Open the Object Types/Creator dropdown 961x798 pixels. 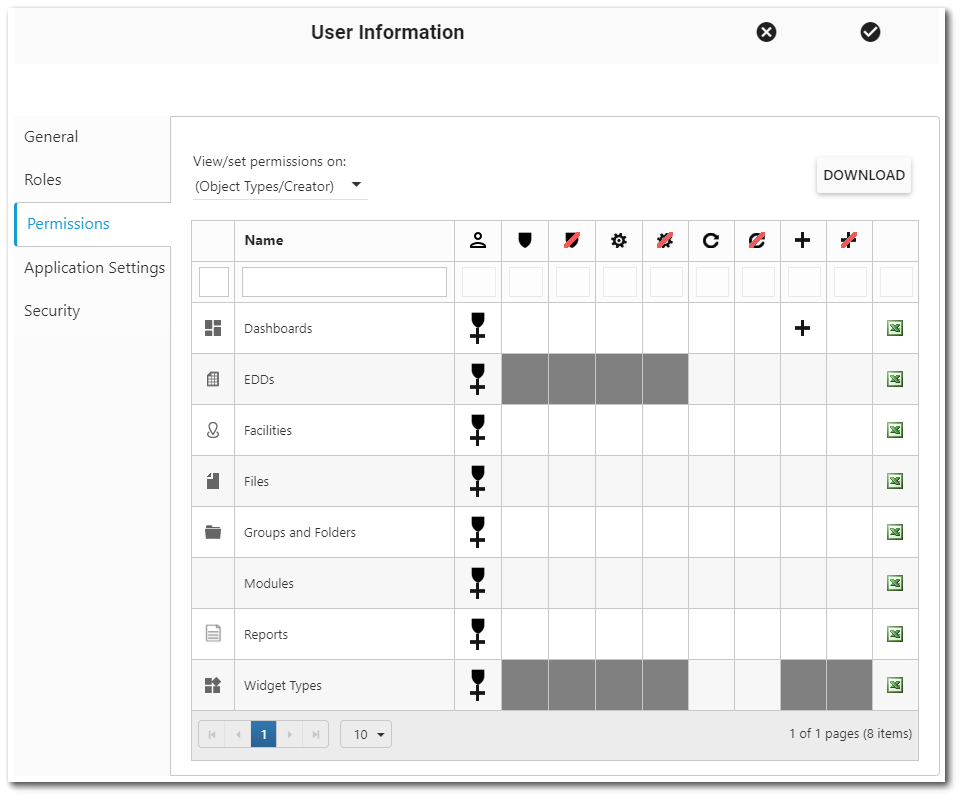tap(279, 186)
